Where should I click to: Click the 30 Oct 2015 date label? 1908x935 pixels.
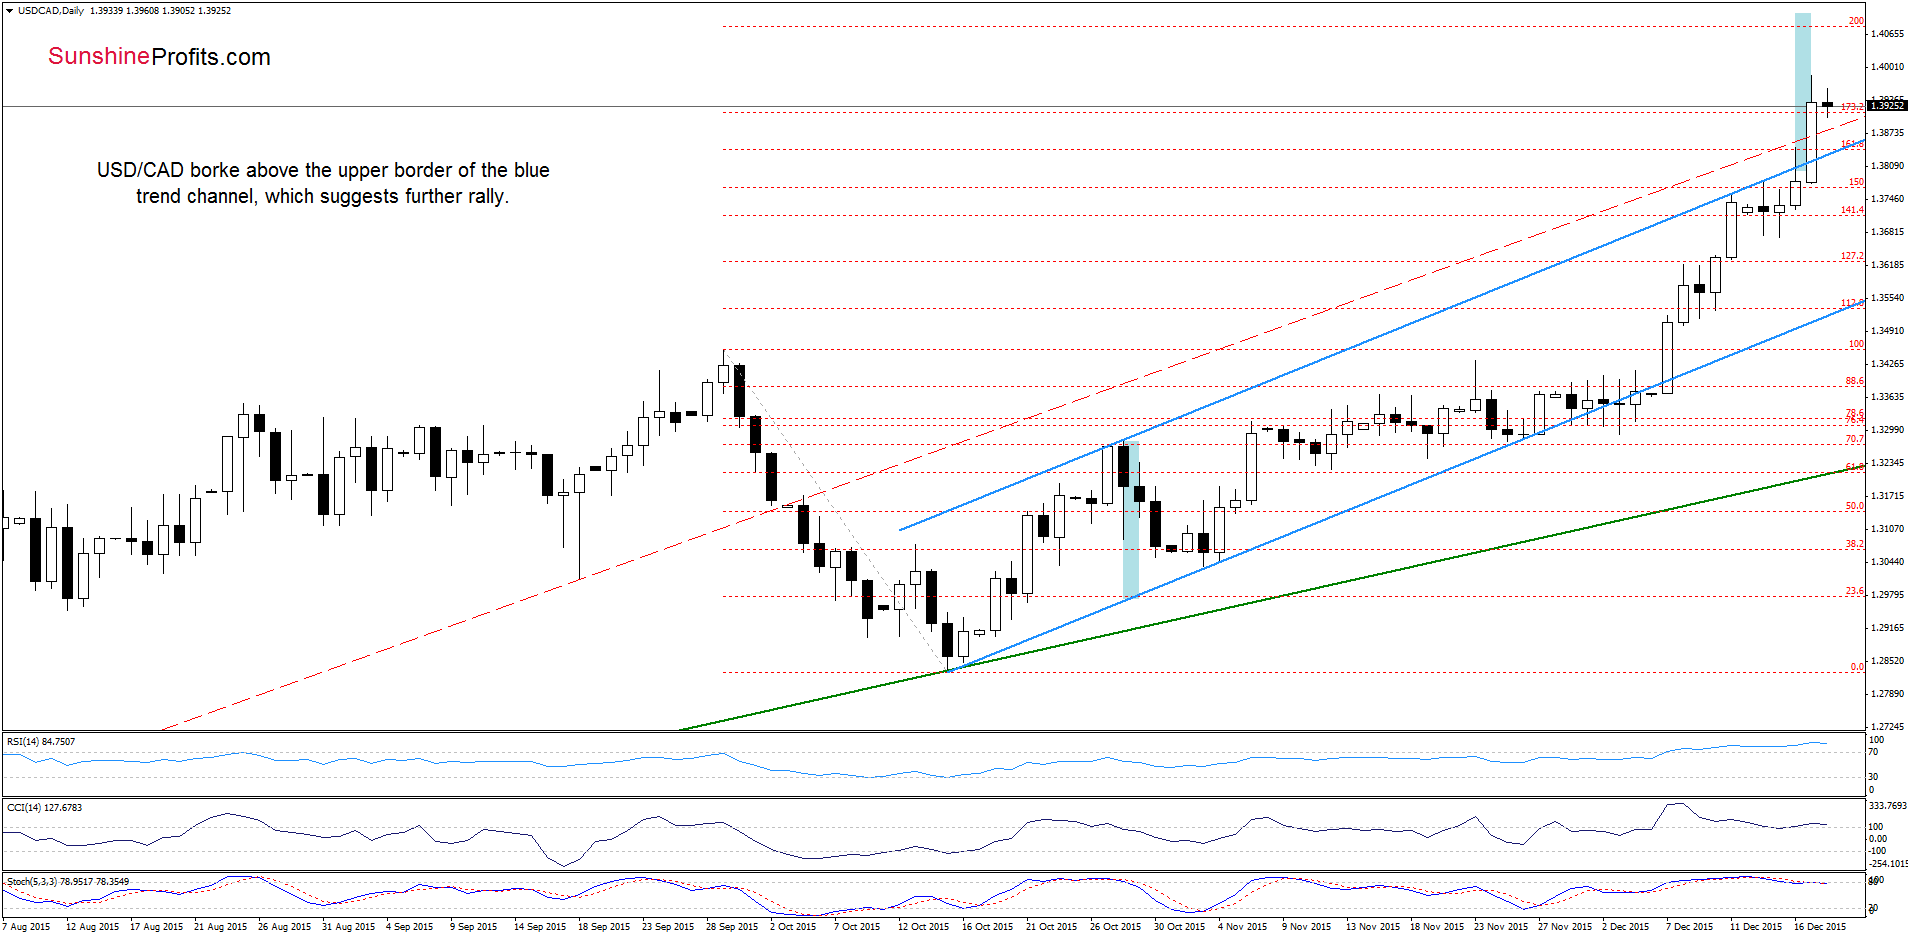[1180, 927]
